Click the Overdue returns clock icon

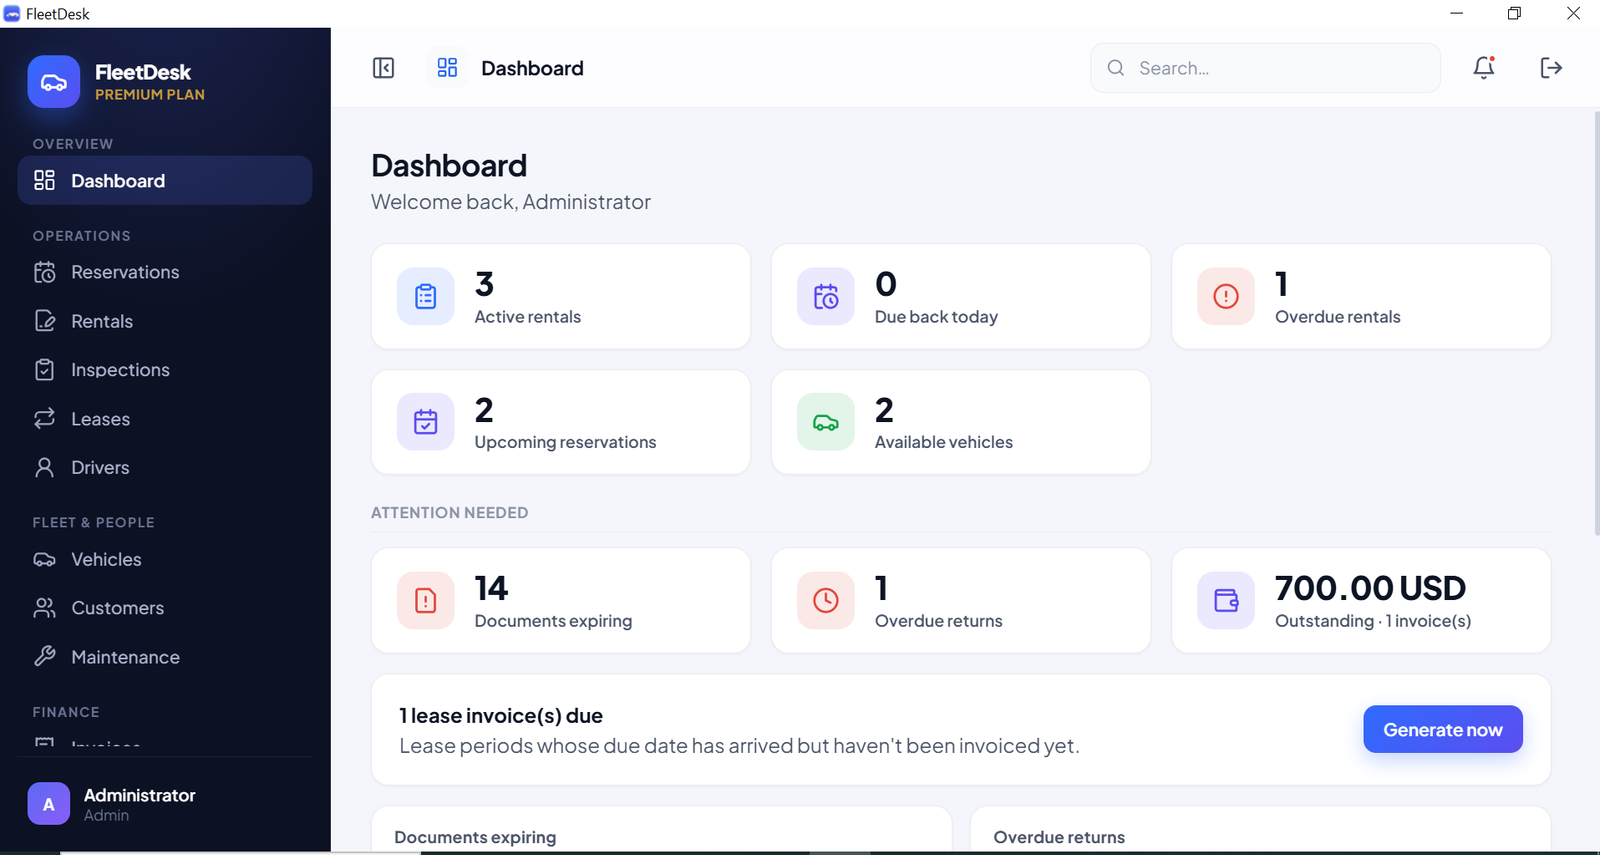826,600
